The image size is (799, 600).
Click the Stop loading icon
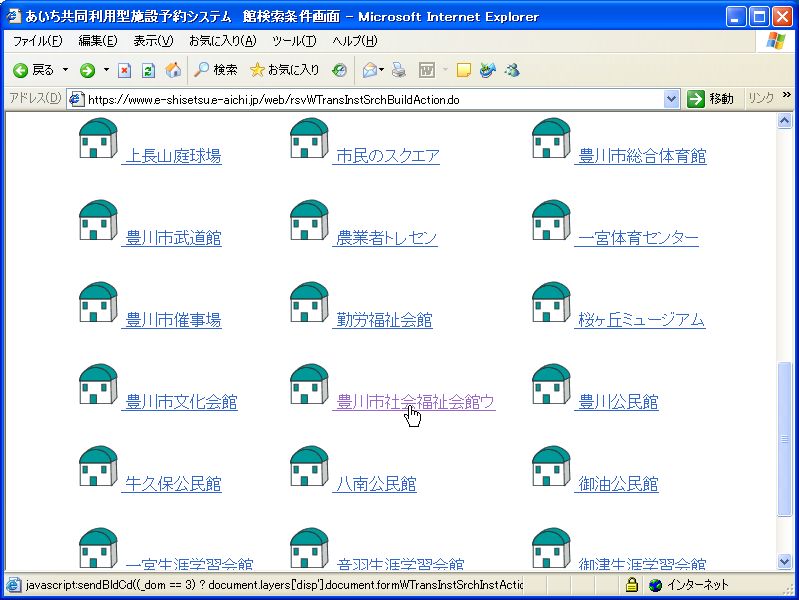(x=125, y=70)
